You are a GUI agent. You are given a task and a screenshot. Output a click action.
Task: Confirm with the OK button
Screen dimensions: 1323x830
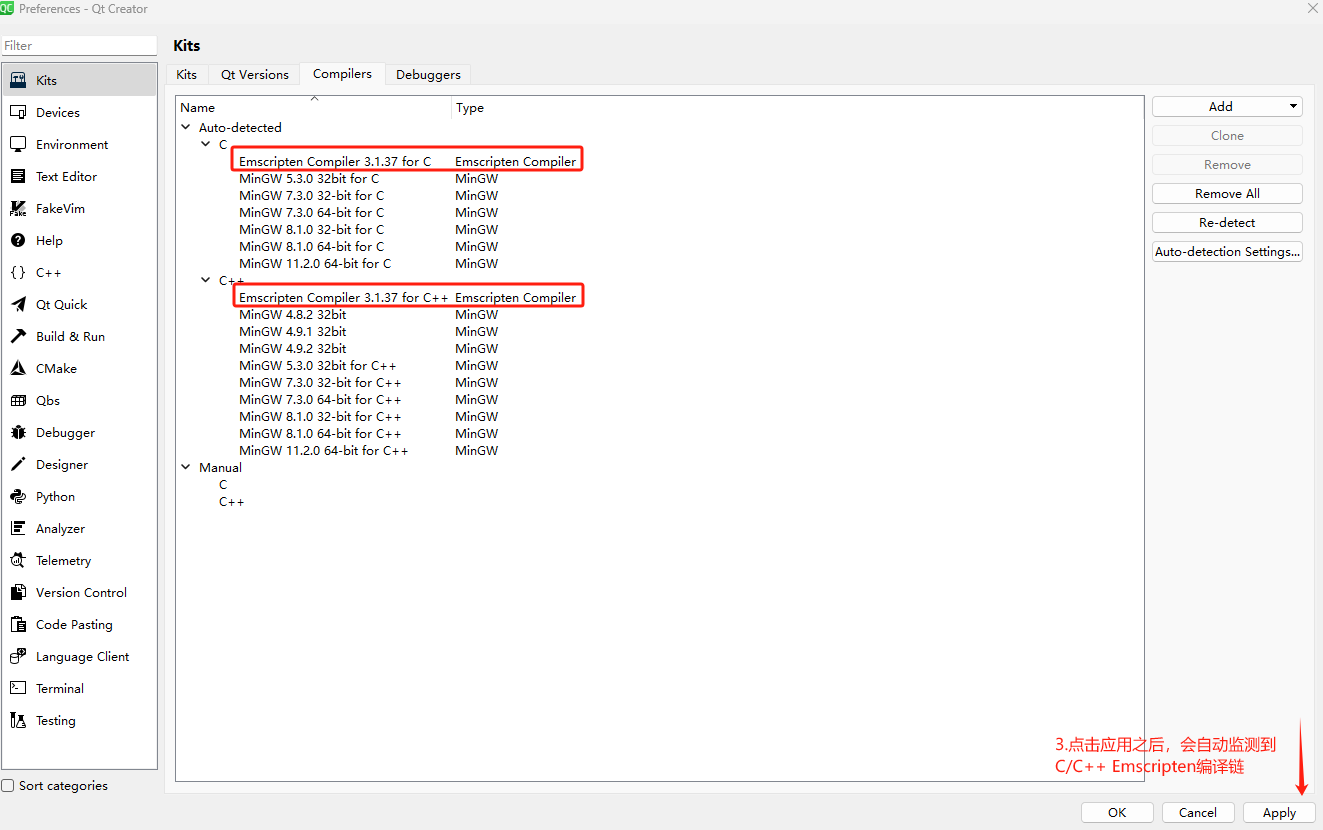(x=1117, y=813)
